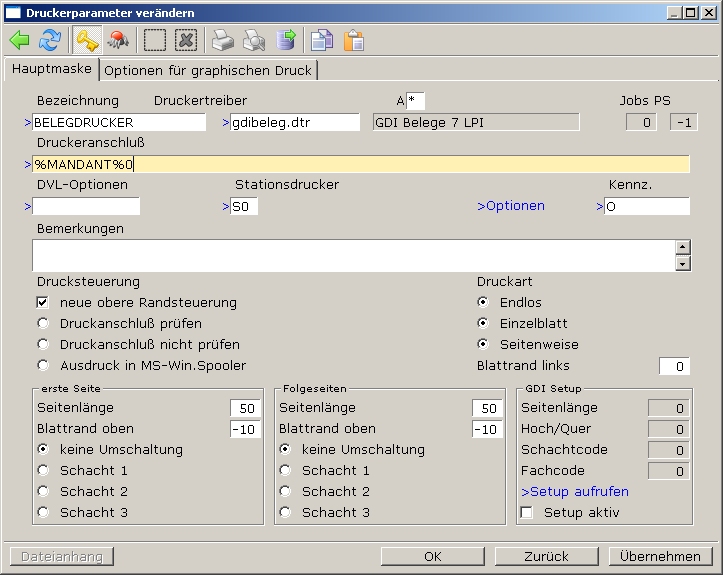Click the clipboard paste icon
Image resolution: width=723 pixels, height=575 pixels.
tap(353, 40)
